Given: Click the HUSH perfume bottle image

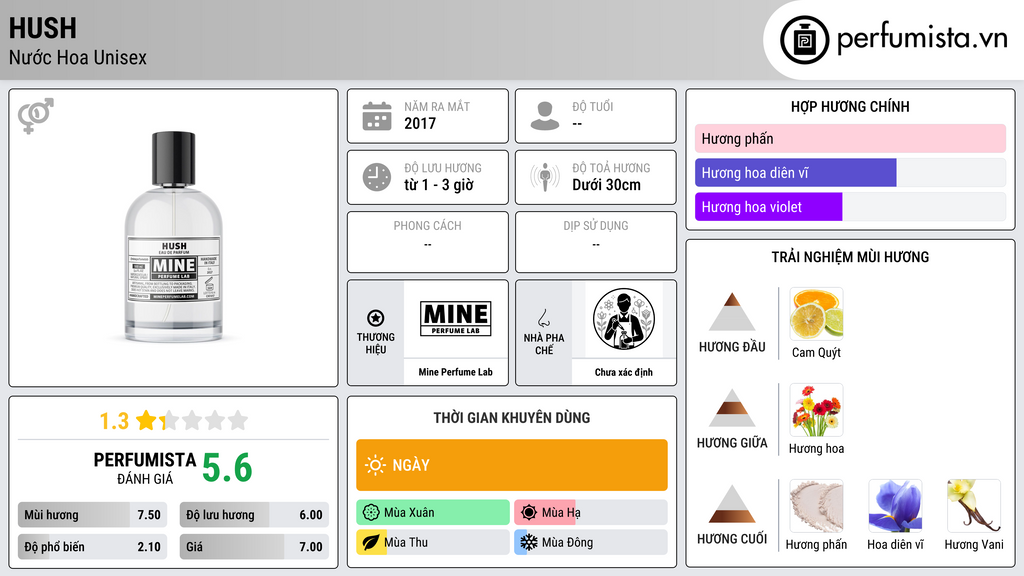Looking at the screenshot, I should point(174,236).
